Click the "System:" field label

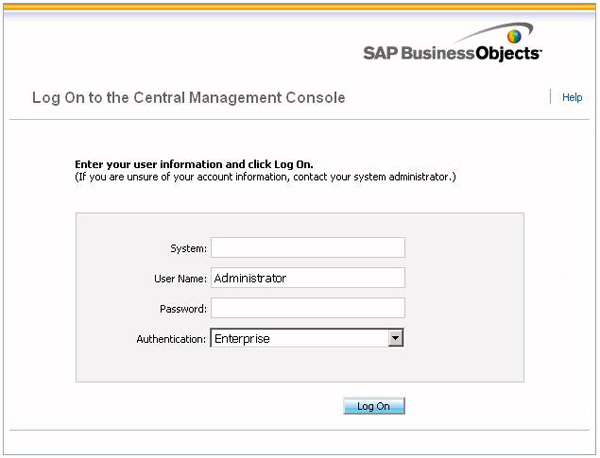click(x=188, y=249)
